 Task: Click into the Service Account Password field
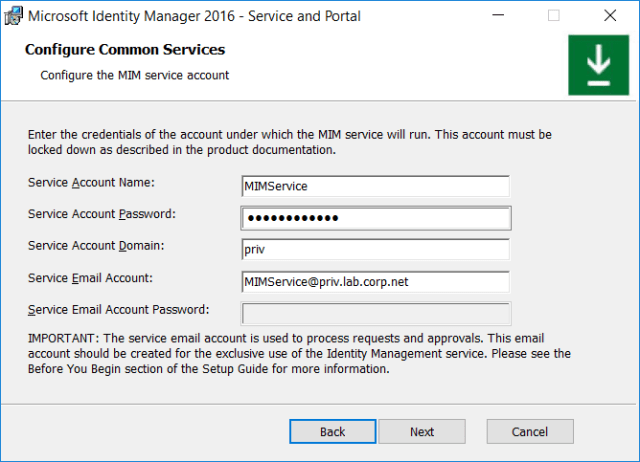[375, 218]
